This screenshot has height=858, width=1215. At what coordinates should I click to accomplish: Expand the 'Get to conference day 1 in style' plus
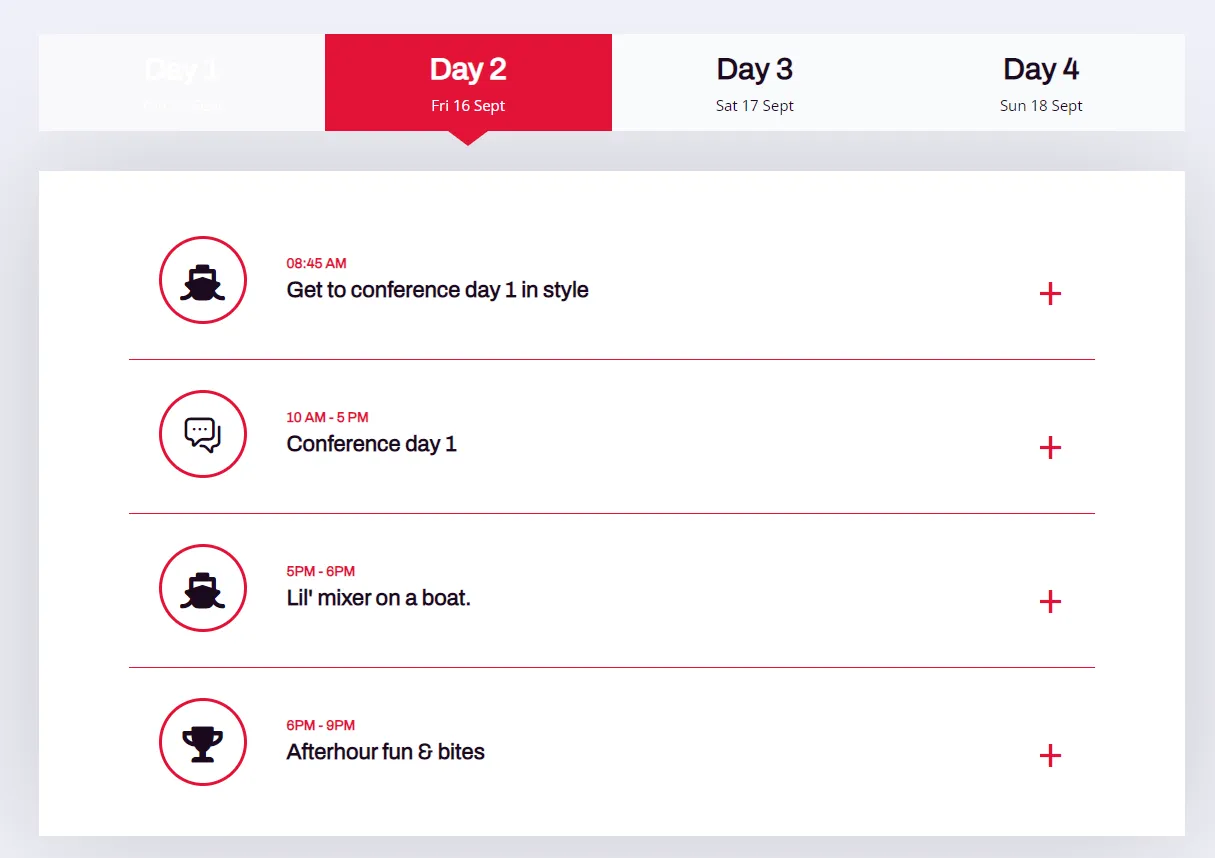click(1050, 294)
